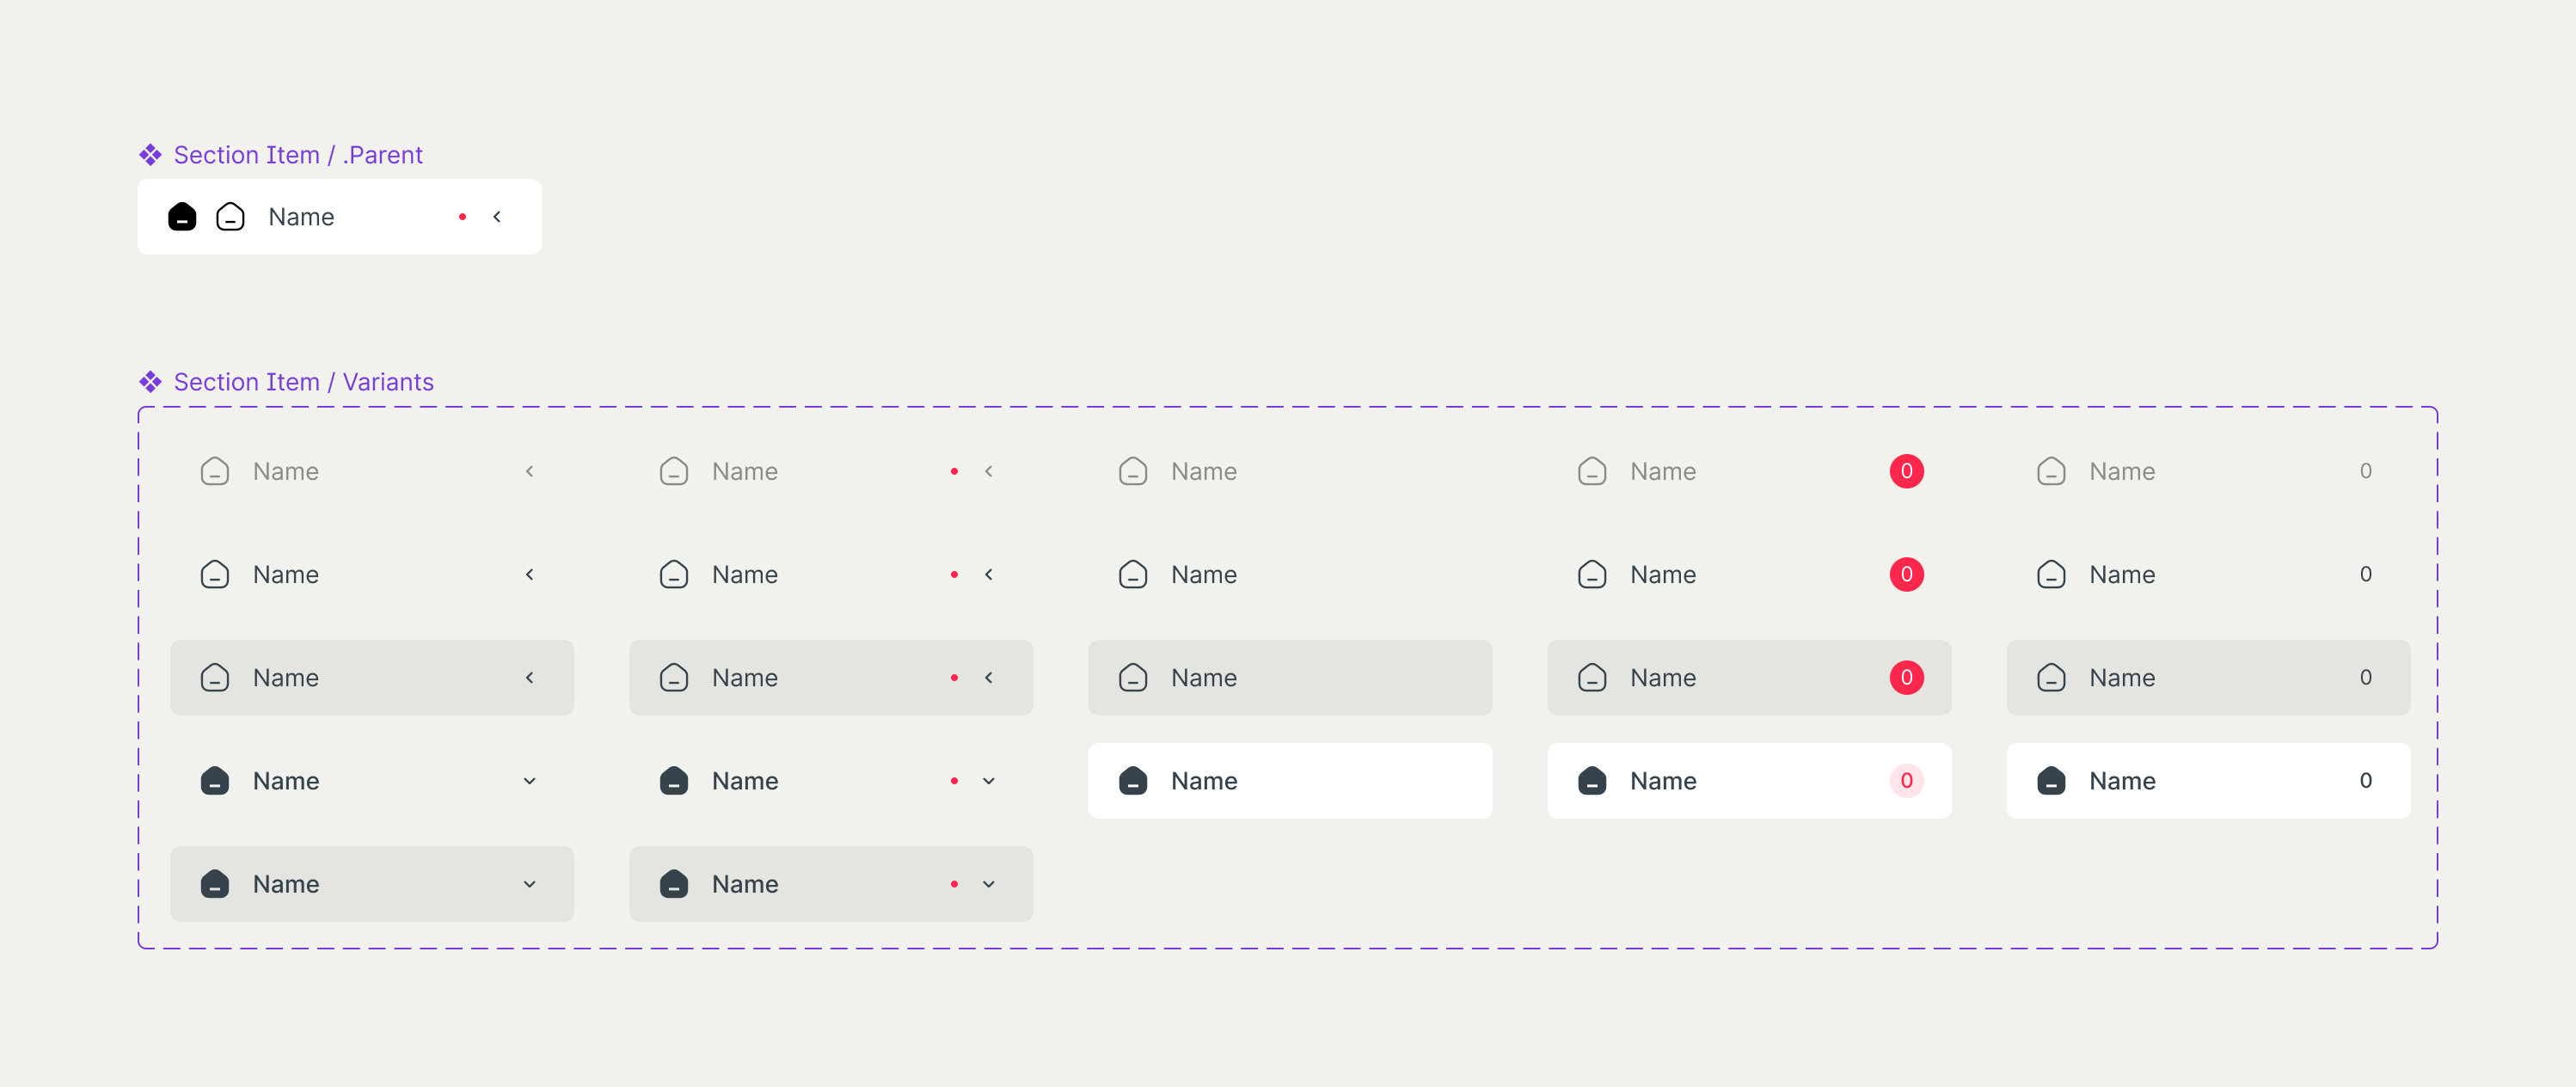Click outline home icon in Parent component

pyautogui.click(x=230, y=217)
